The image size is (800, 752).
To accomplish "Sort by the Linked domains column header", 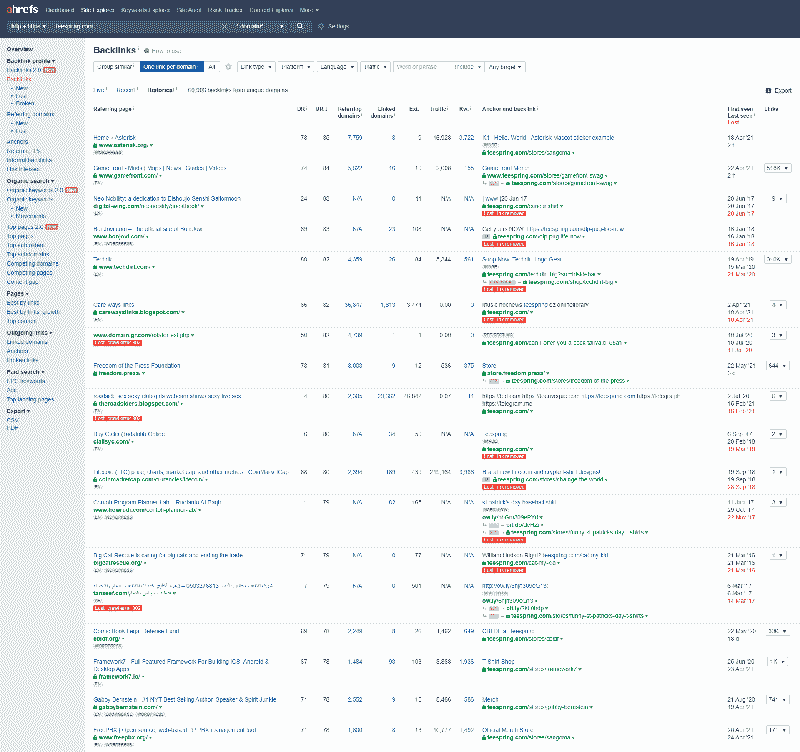I will 383,112.
